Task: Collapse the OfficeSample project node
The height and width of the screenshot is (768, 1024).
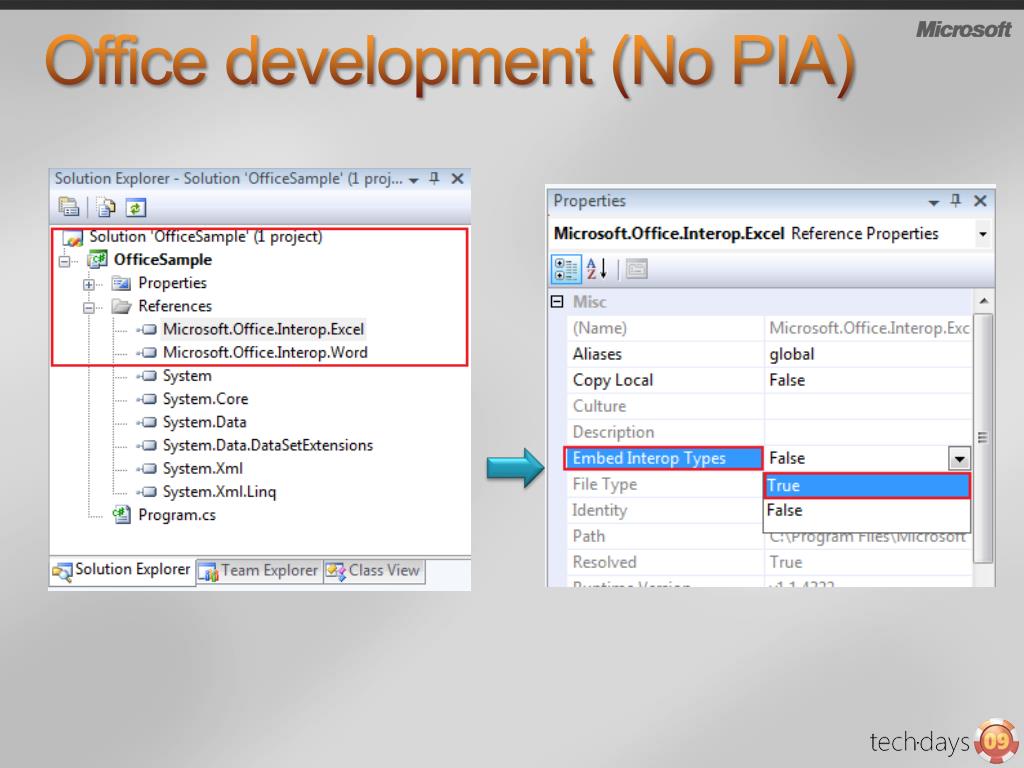Action: pyautogui.click(x=65, y=261)
